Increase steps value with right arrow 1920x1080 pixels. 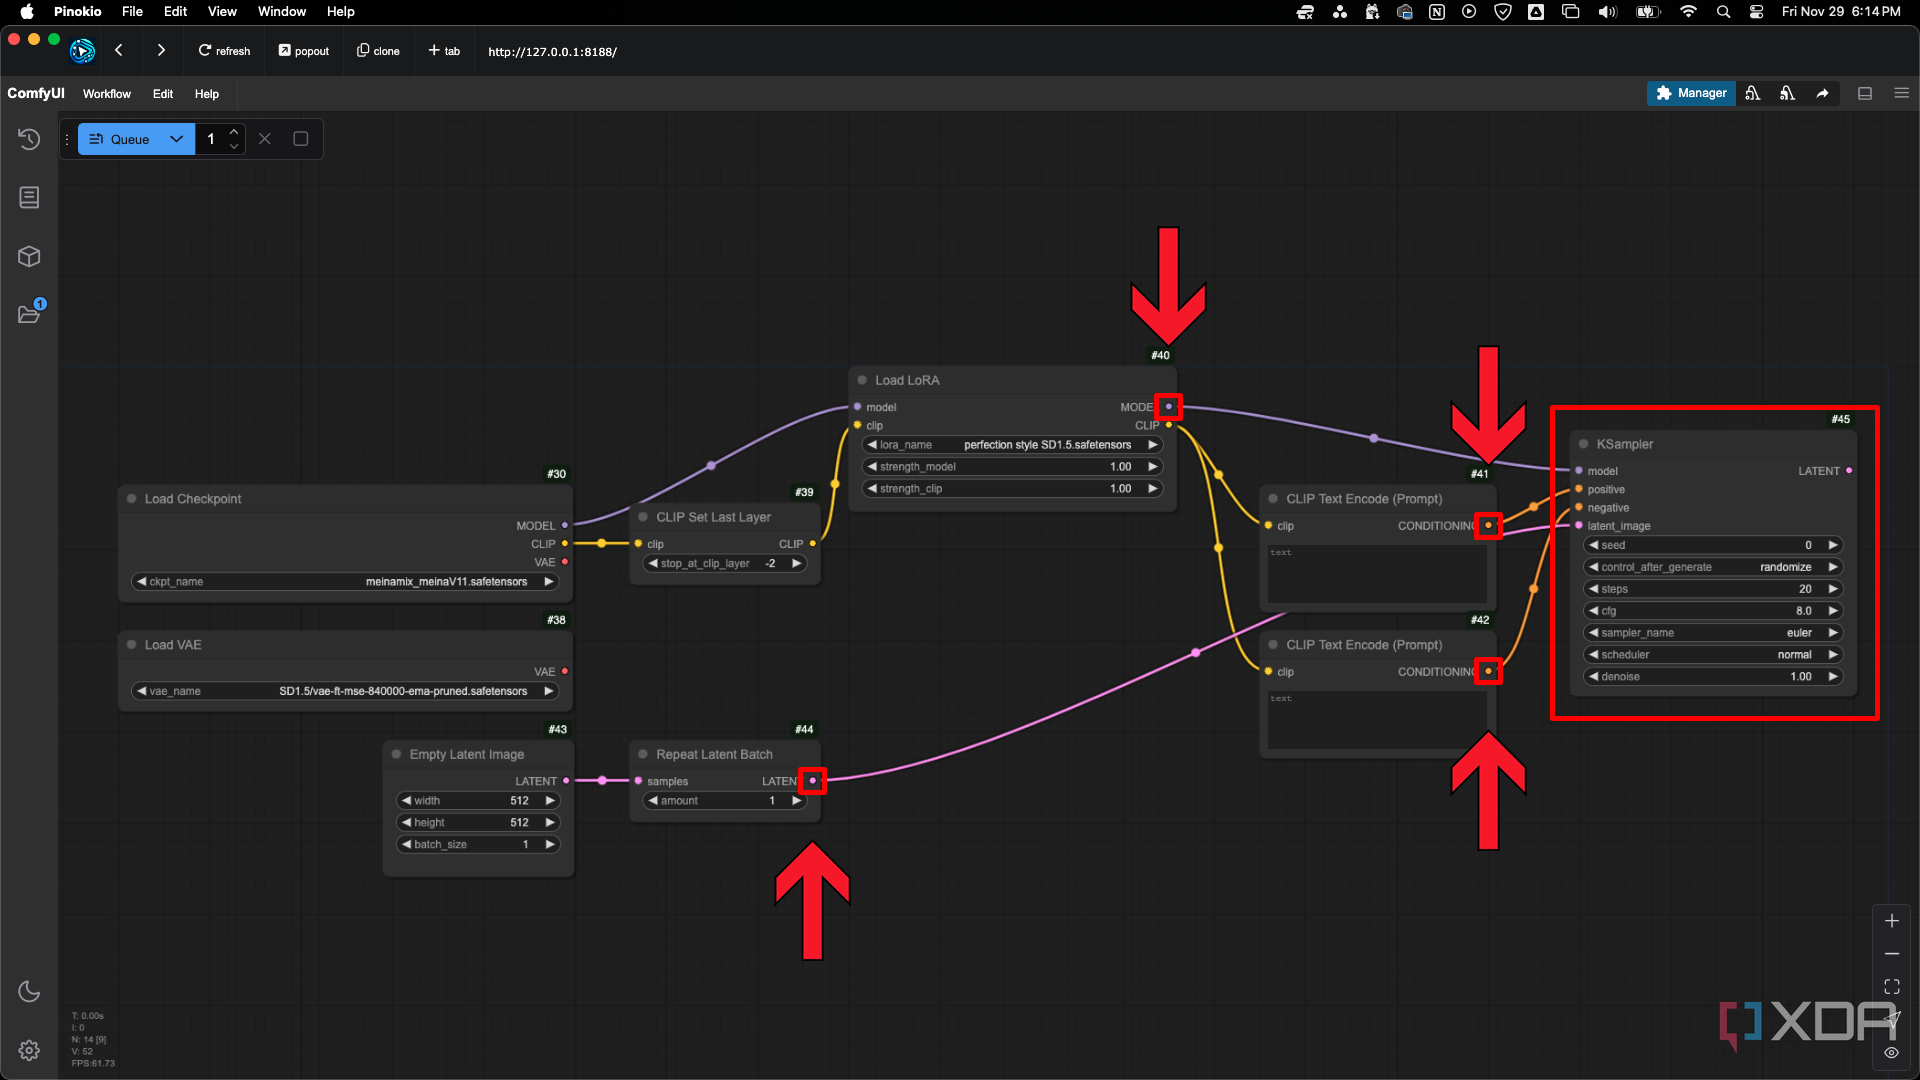point(1833,589)
